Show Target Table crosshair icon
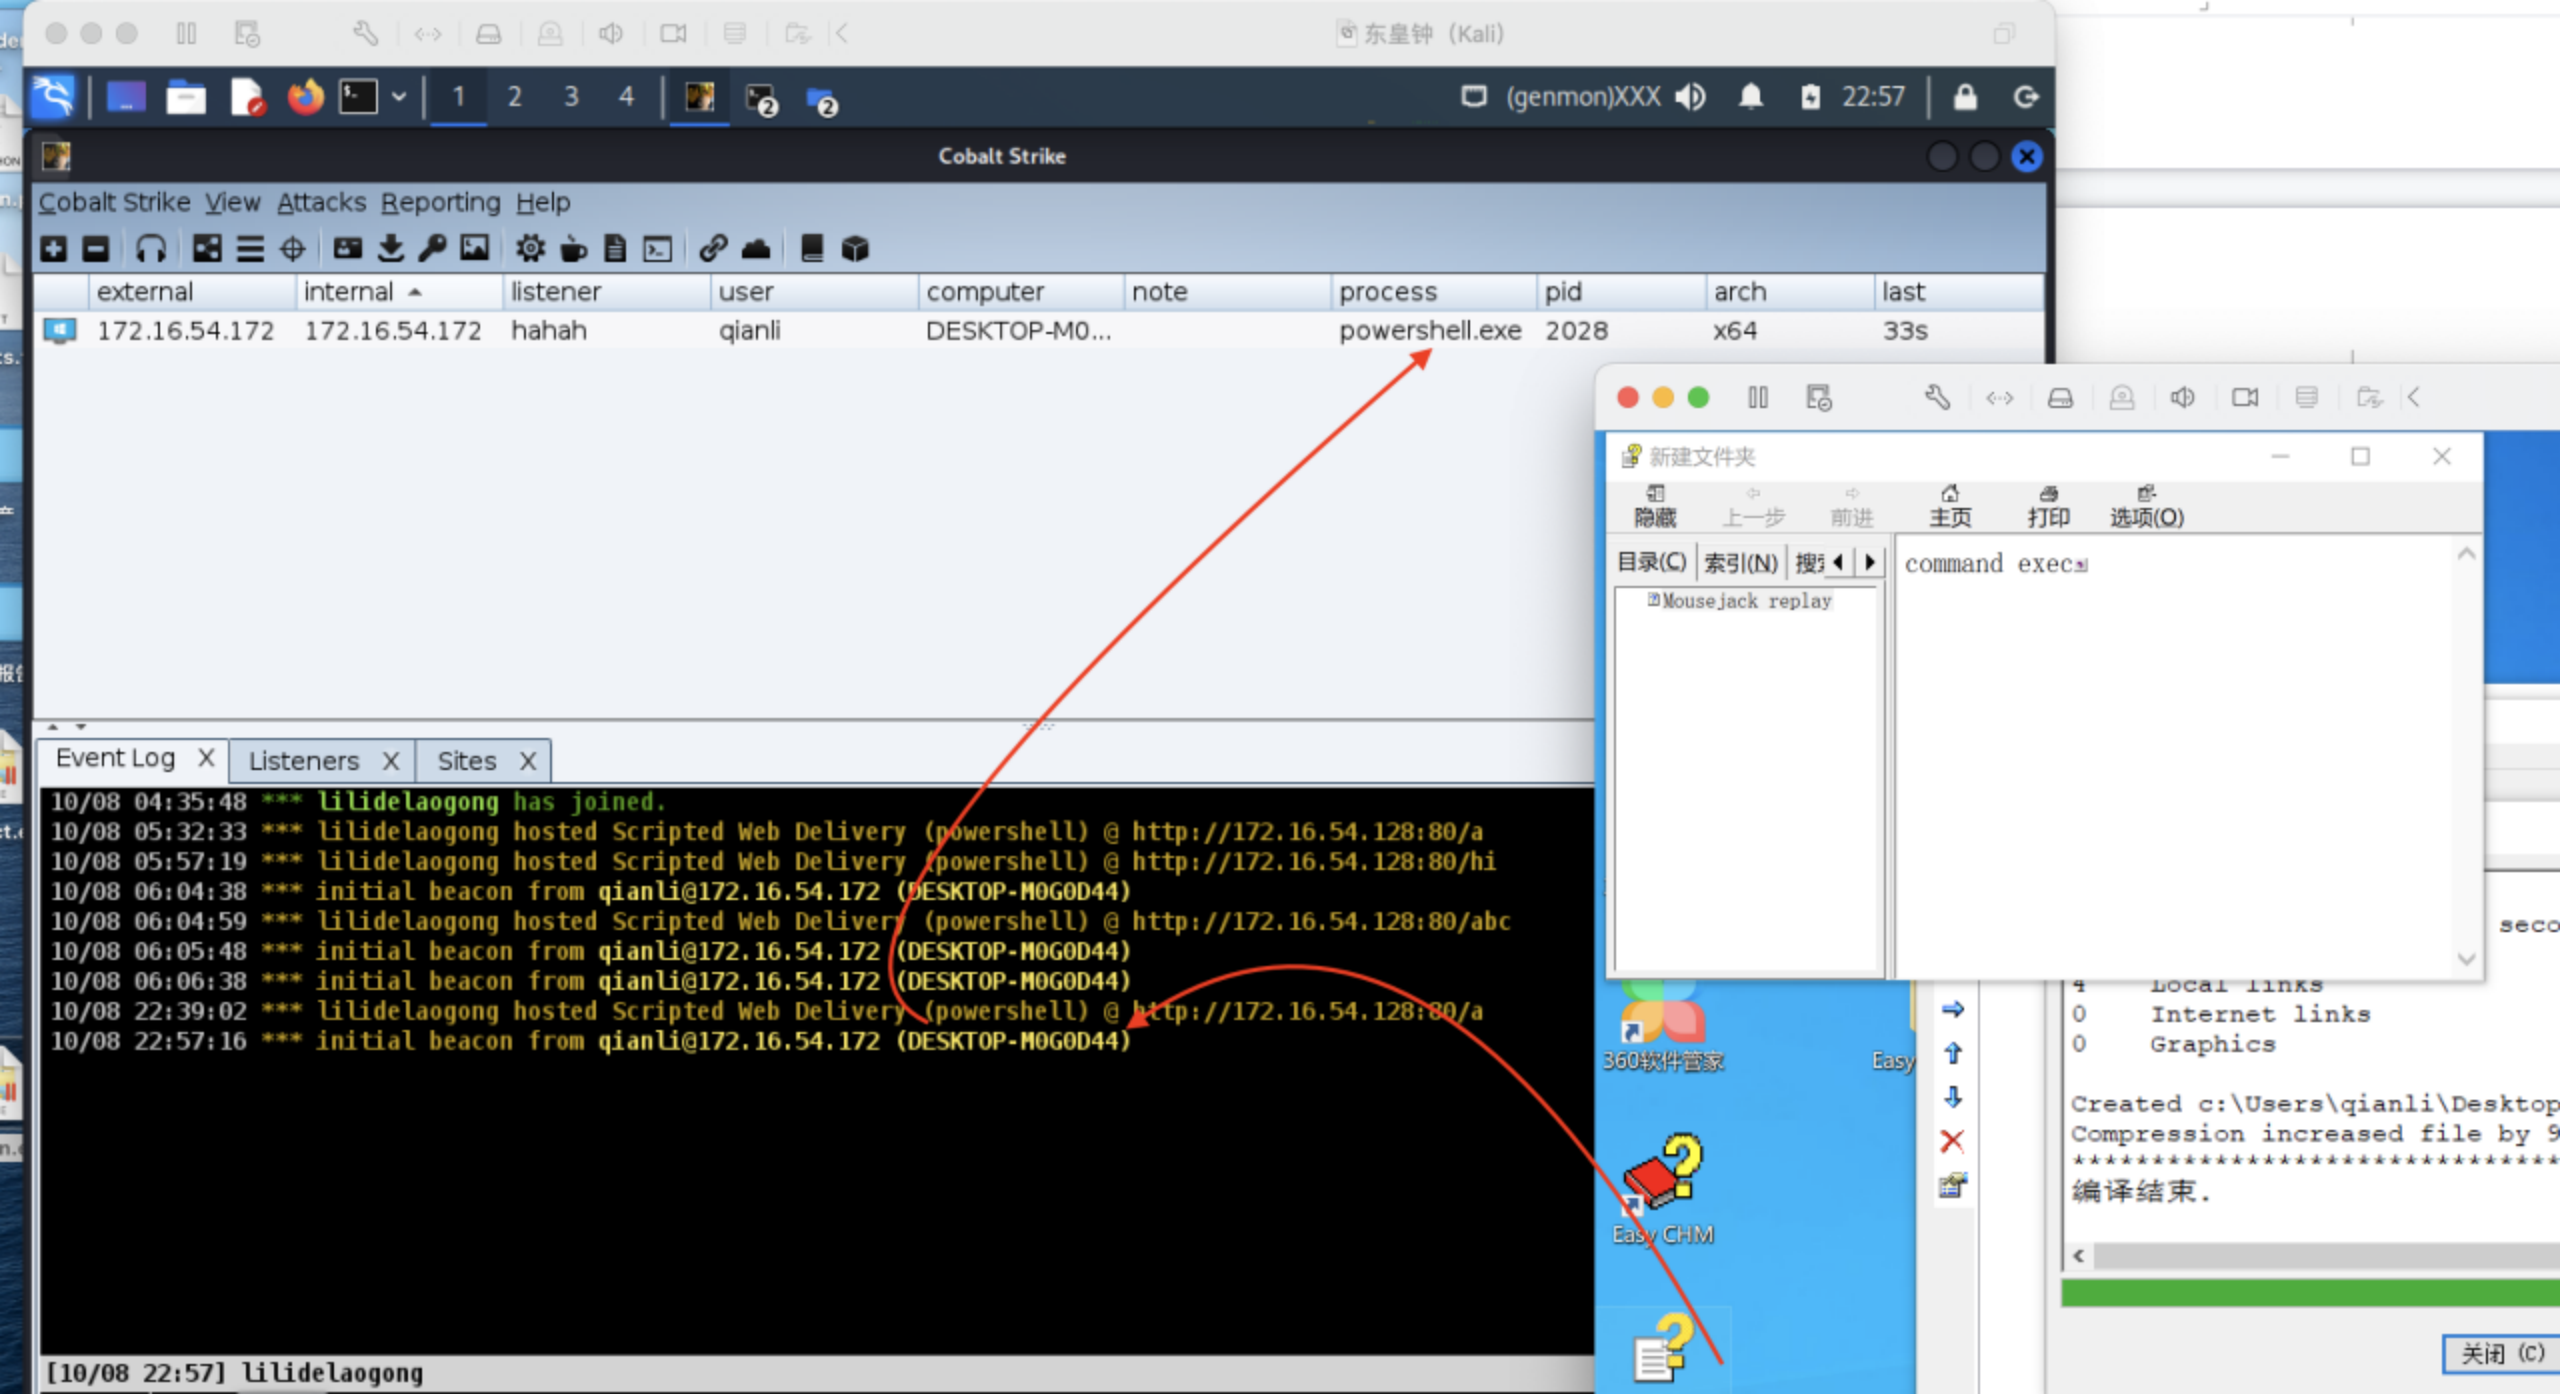 point(292,249)
